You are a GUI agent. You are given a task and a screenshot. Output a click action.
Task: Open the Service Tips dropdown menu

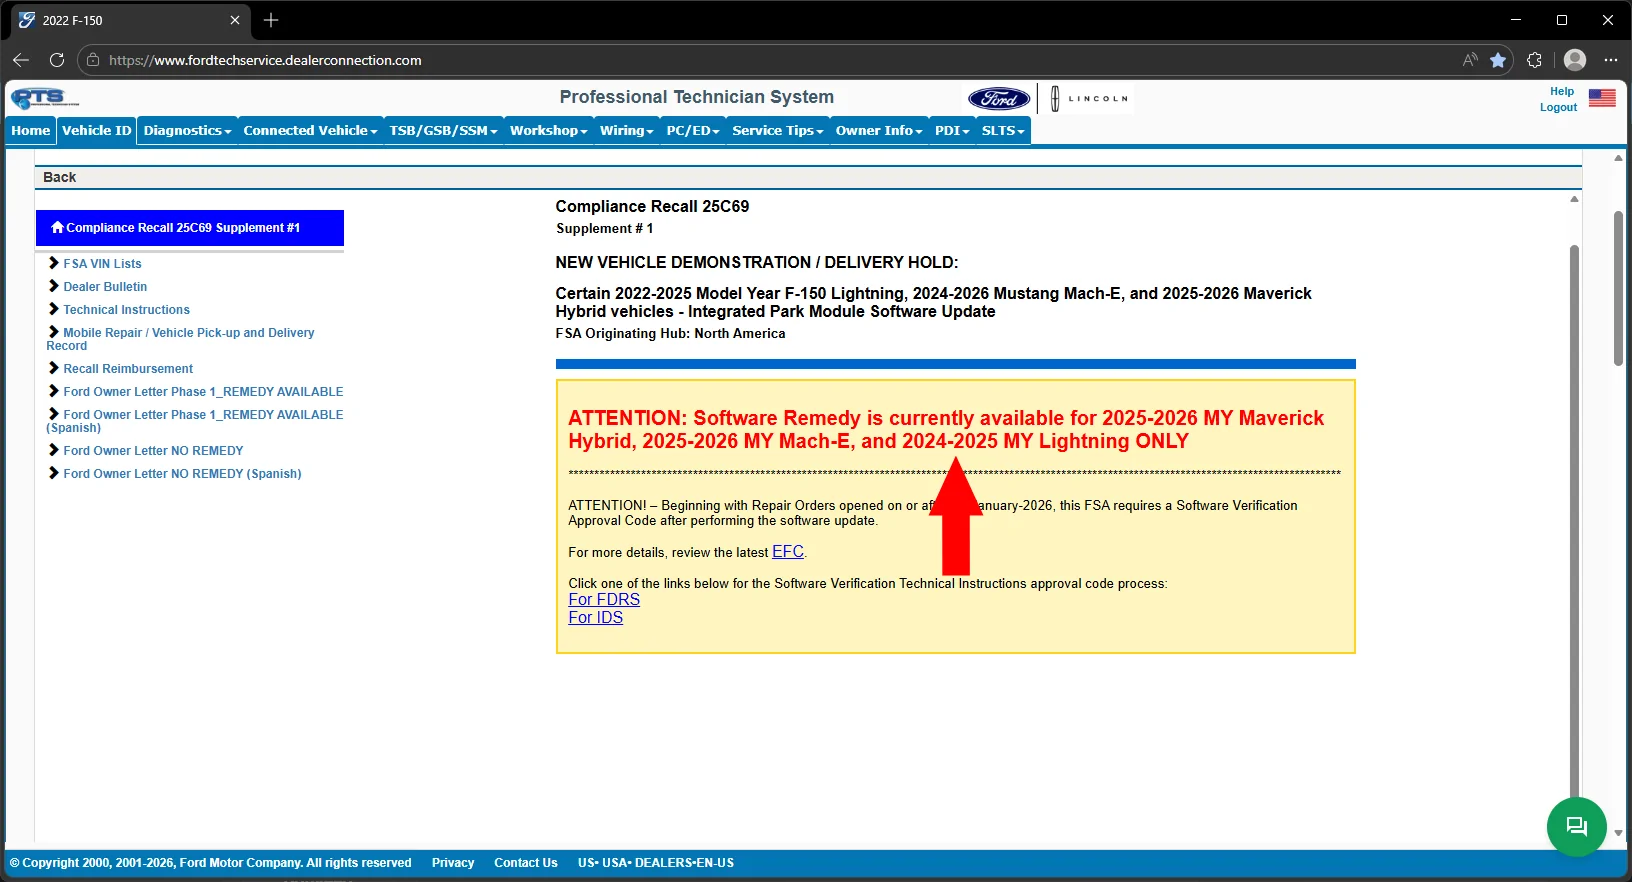tap(777, 131)
